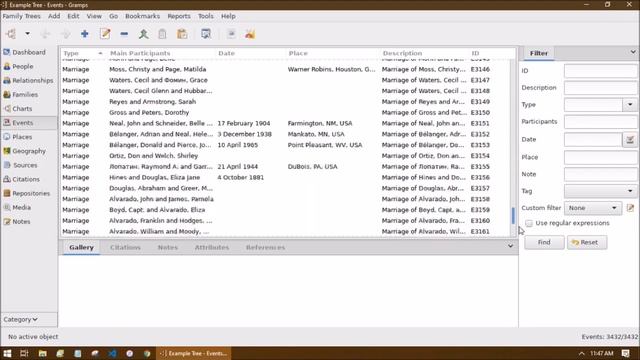Open the Dashboard view in sidebar

(29, 52)
